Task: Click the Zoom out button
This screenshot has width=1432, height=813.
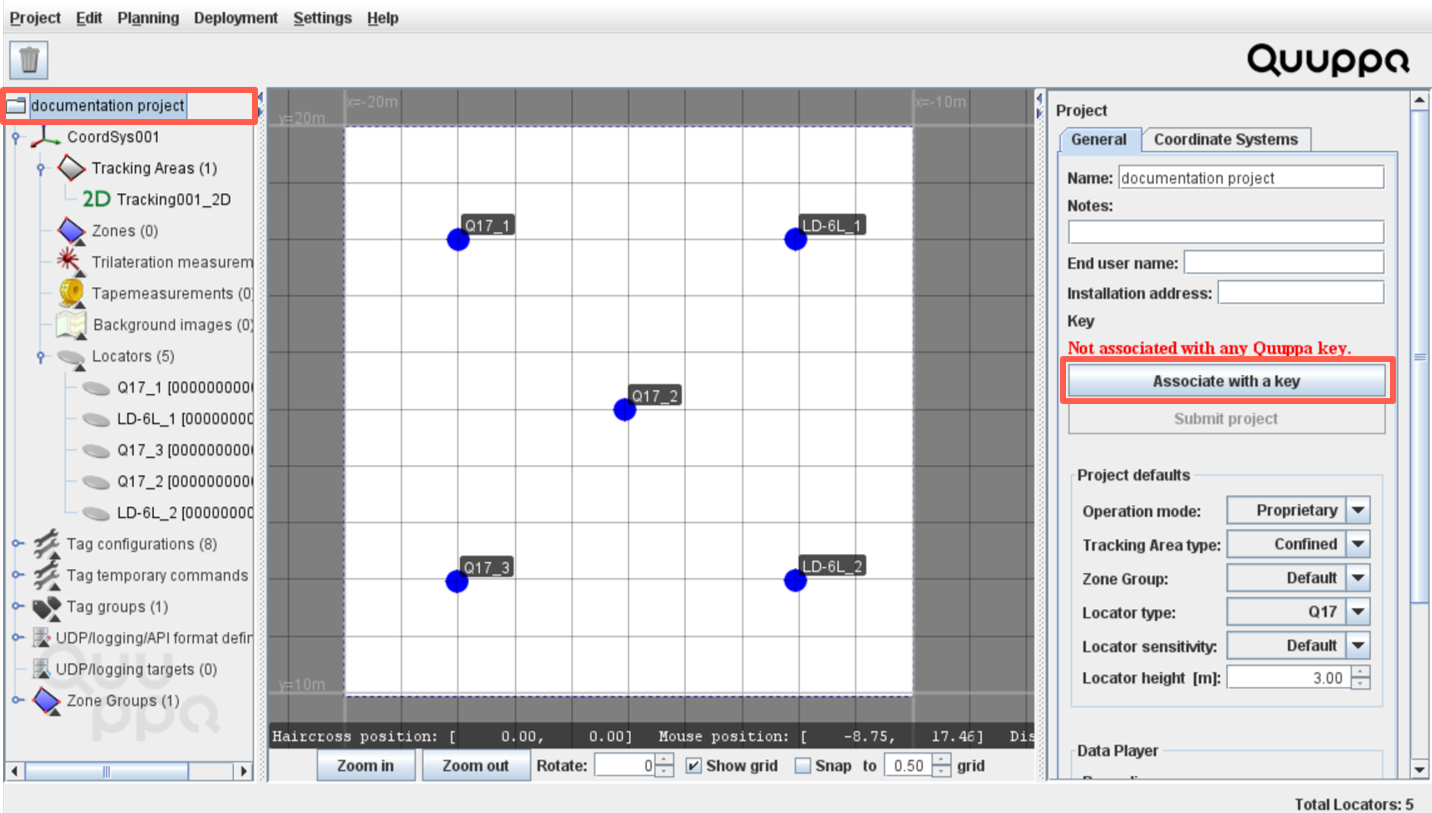Action: 476,766
